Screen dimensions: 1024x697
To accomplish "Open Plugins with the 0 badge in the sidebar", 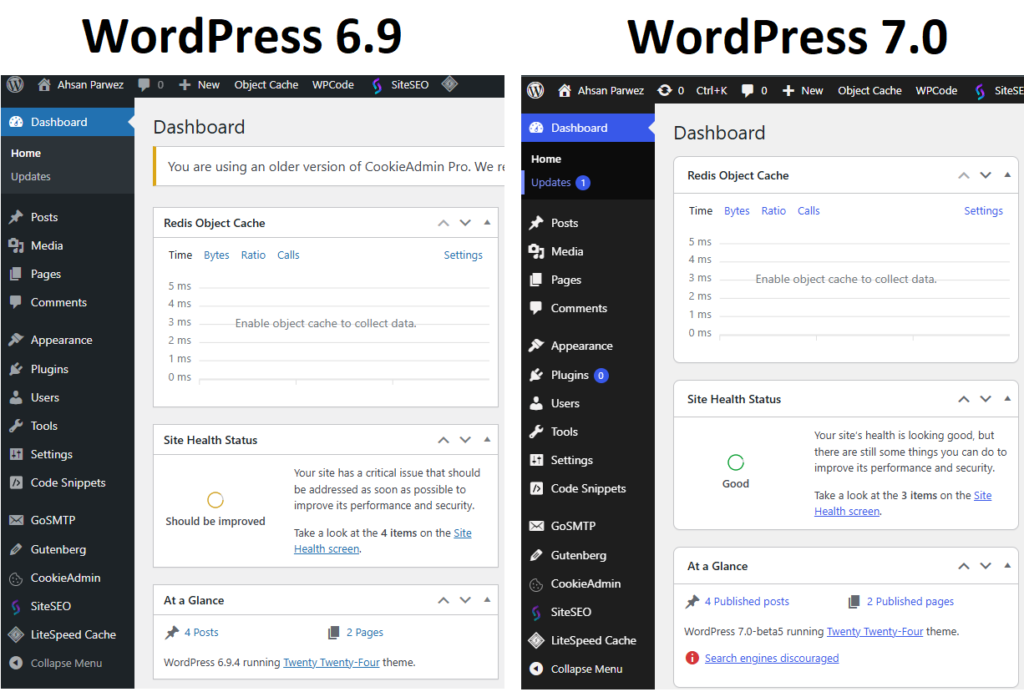I will [570, 375].
